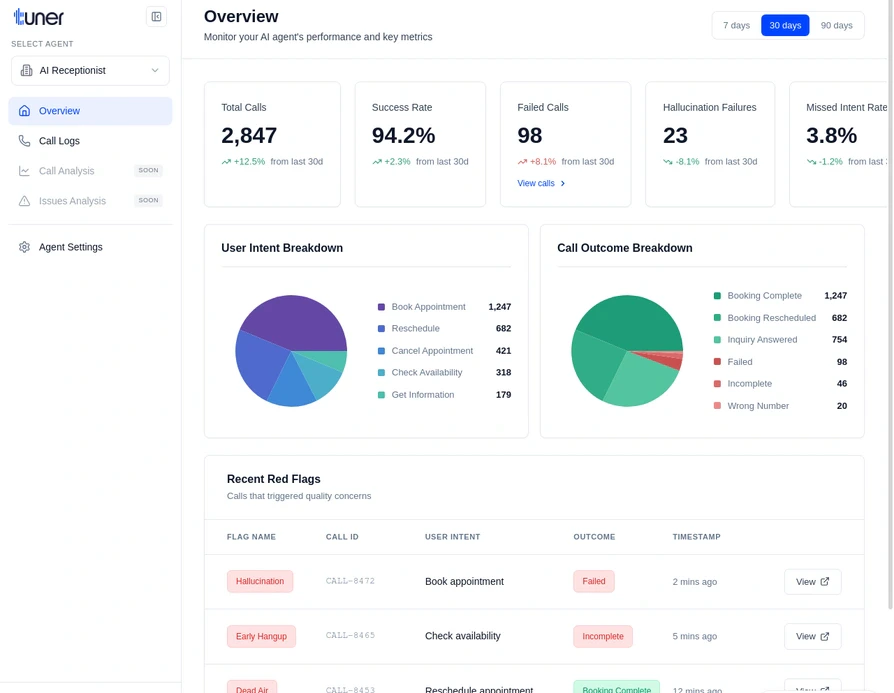This screenshot has width=894, height=693.
Task: Navigate to Call Logs in the sidebar
Action: [x=60, y=140]
